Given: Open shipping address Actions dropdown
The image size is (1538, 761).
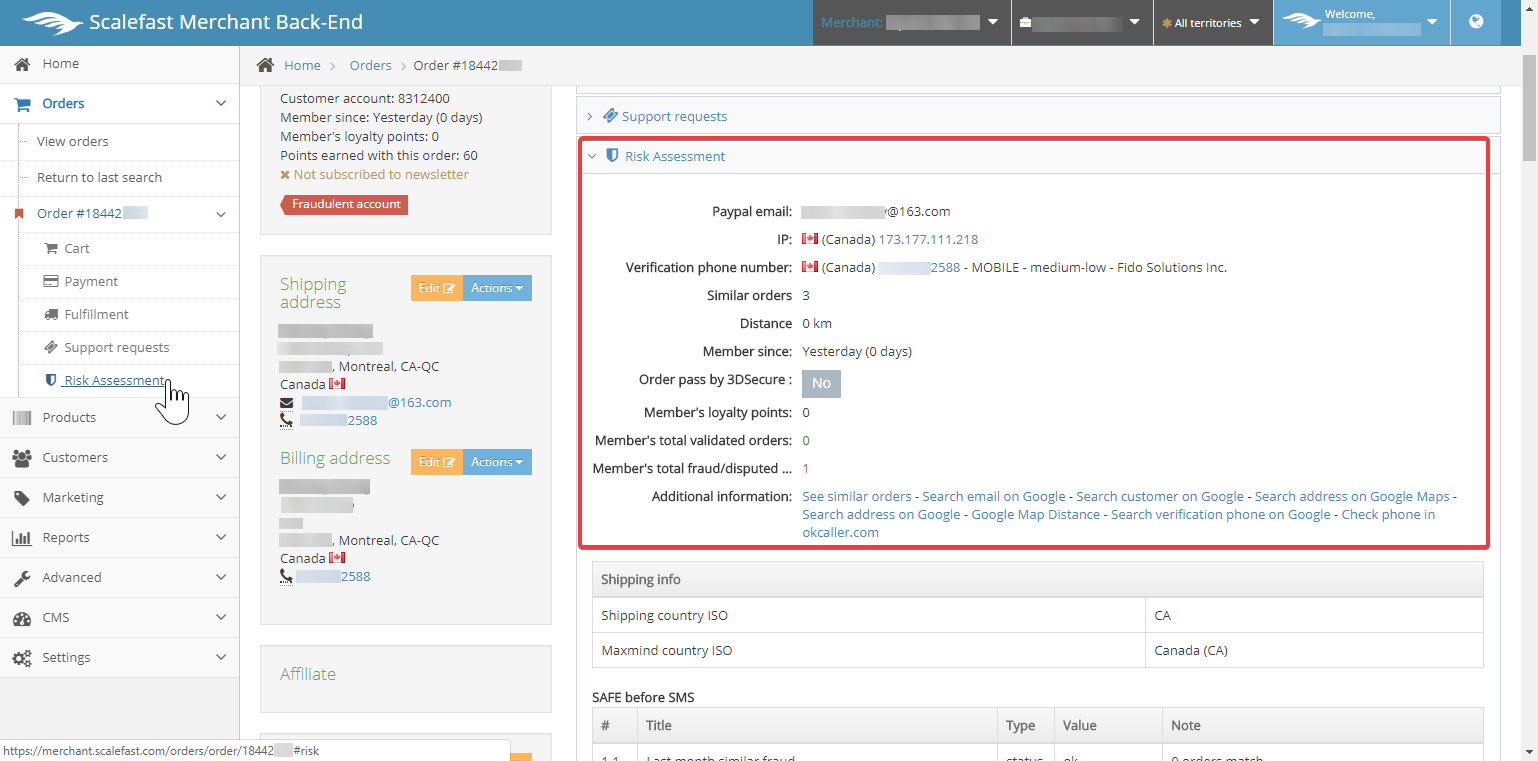Looking at the screenshot, I should click(497, 288).
